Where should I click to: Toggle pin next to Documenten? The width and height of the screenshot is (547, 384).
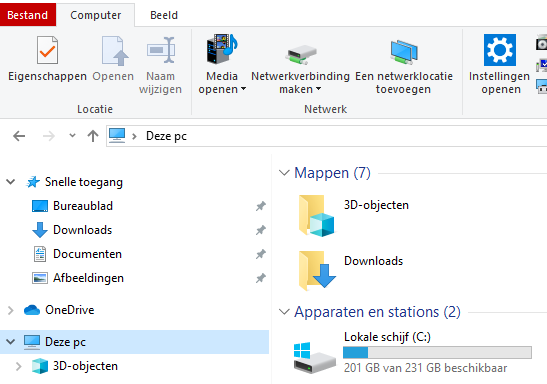point(261,254)
